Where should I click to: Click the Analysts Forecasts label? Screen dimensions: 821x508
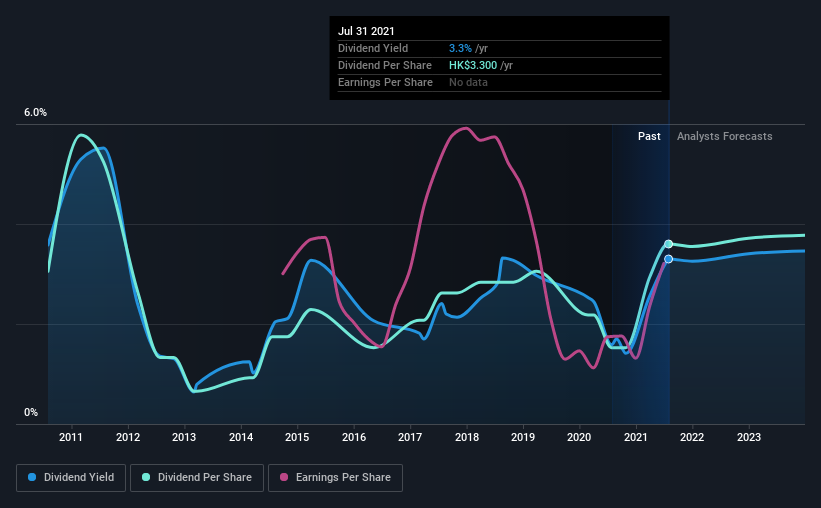point(725,136)
